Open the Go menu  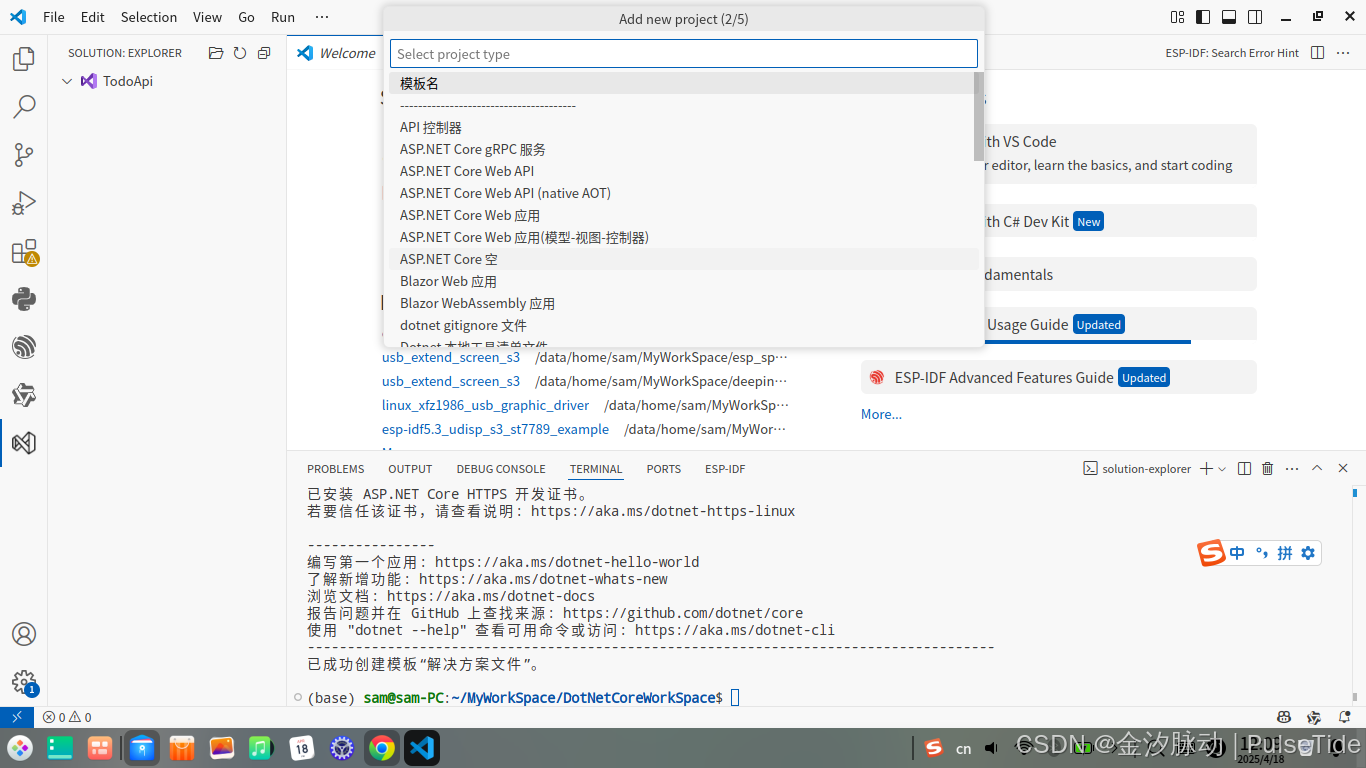(x=247, y=17)
